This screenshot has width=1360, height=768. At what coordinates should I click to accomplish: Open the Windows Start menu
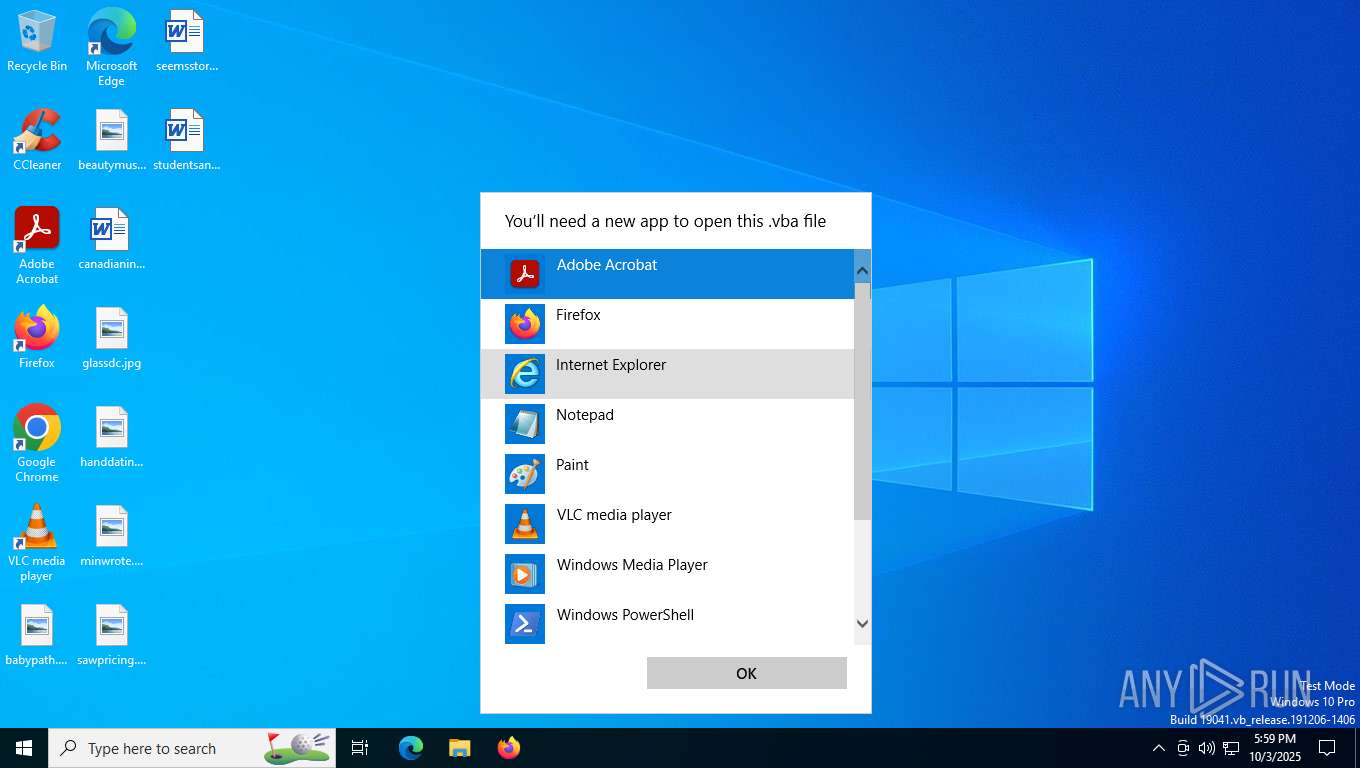[x=24, y=748]
